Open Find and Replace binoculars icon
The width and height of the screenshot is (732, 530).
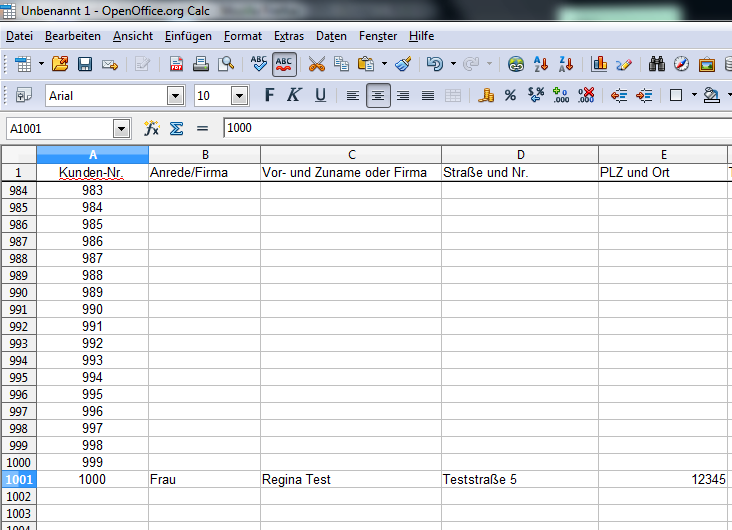(656, 64)
